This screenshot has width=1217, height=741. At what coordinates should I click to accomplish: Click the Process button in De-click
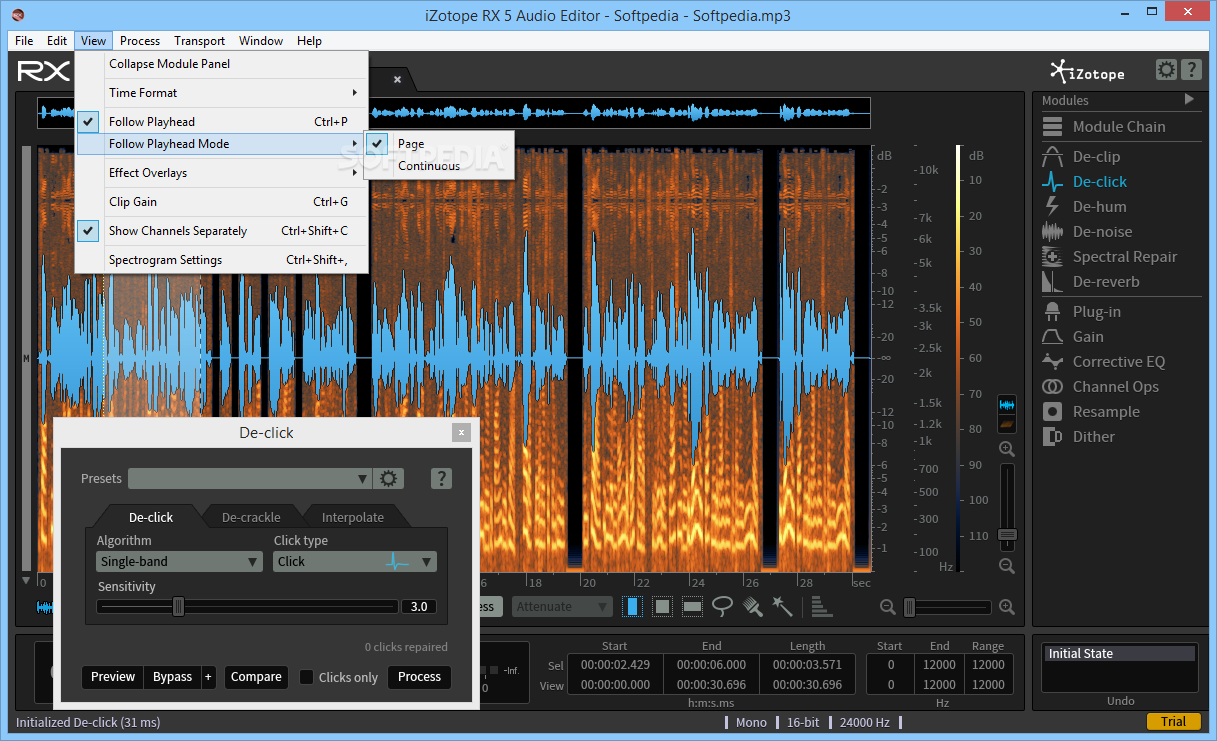click(419, 677)
